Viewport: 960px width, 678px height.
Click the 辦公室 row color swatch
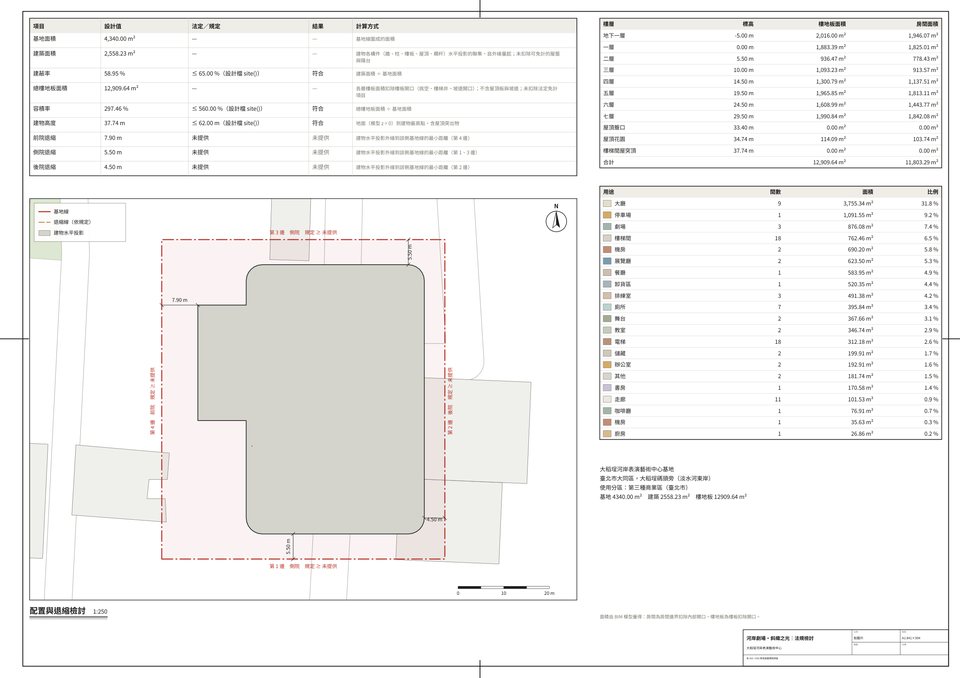607,364
